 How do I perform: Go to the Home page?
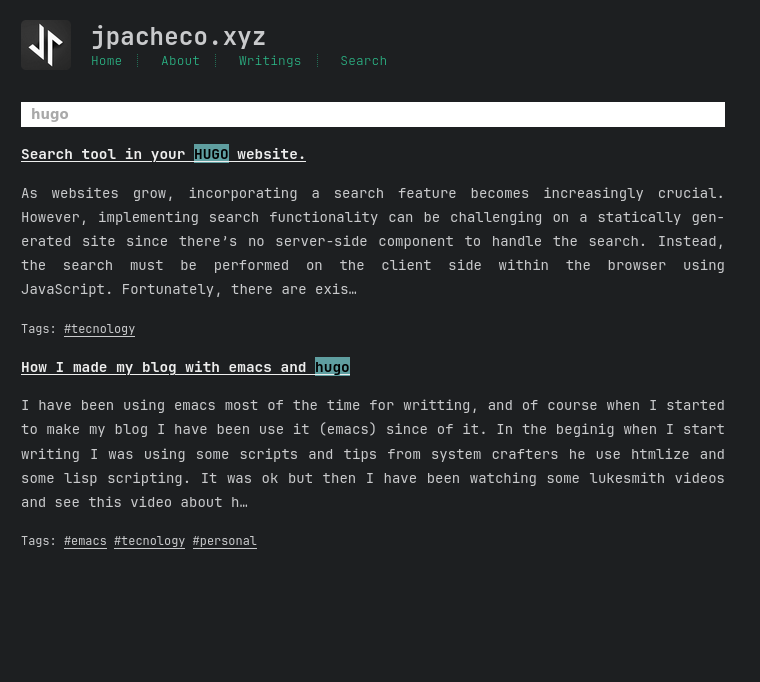tap(106, 61)
